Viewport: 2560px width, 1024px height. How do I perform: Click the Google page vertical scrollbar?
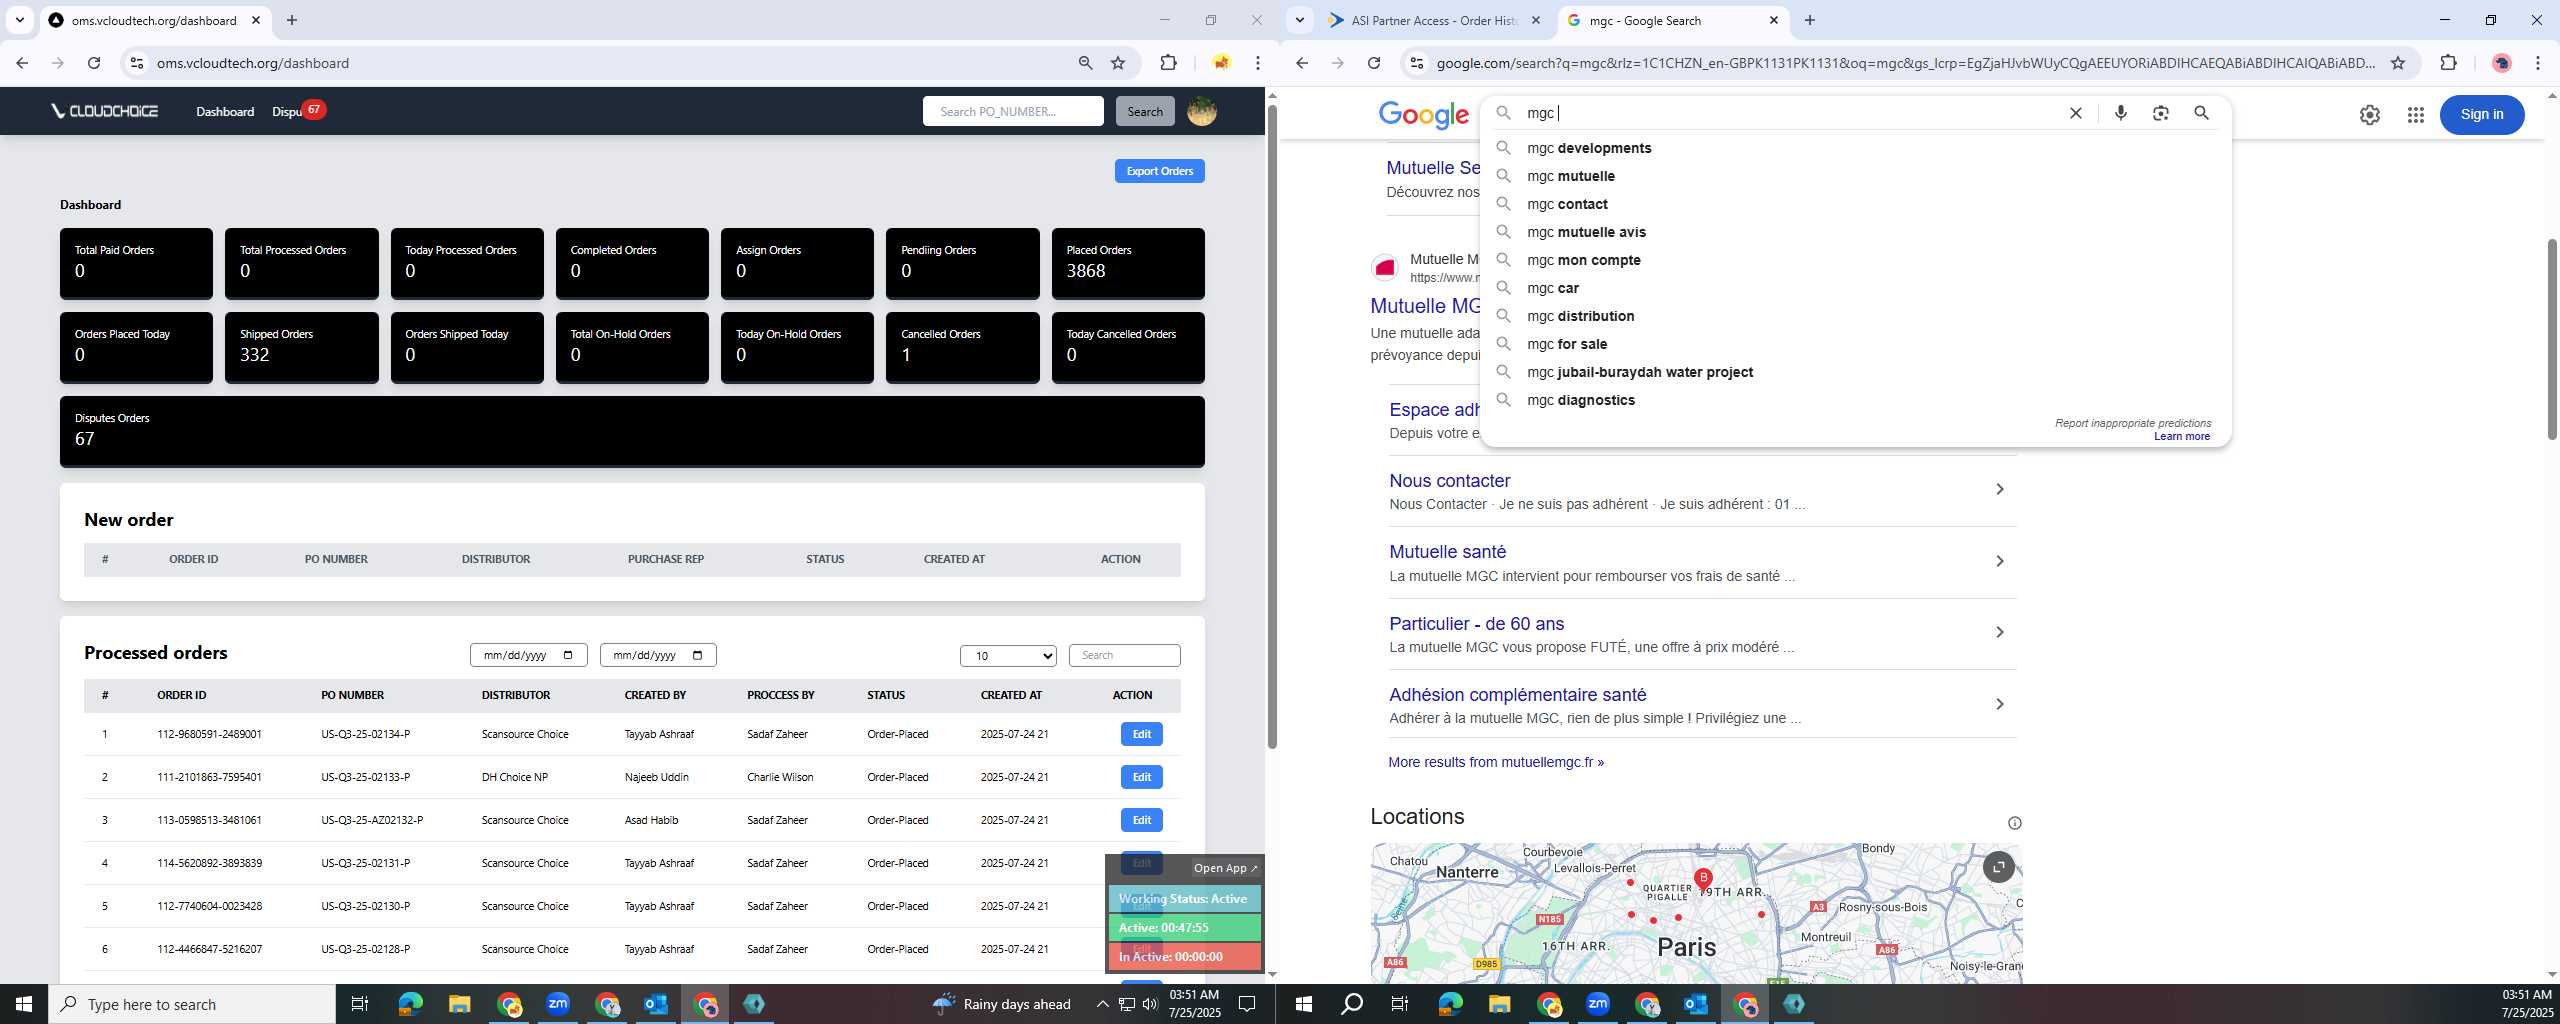[x=2552, y=340]
